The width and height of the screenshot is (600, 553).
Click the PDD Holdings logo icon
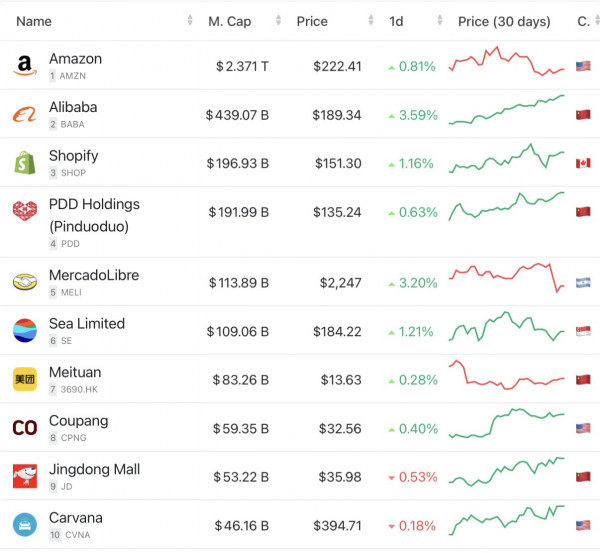(24, 212)
